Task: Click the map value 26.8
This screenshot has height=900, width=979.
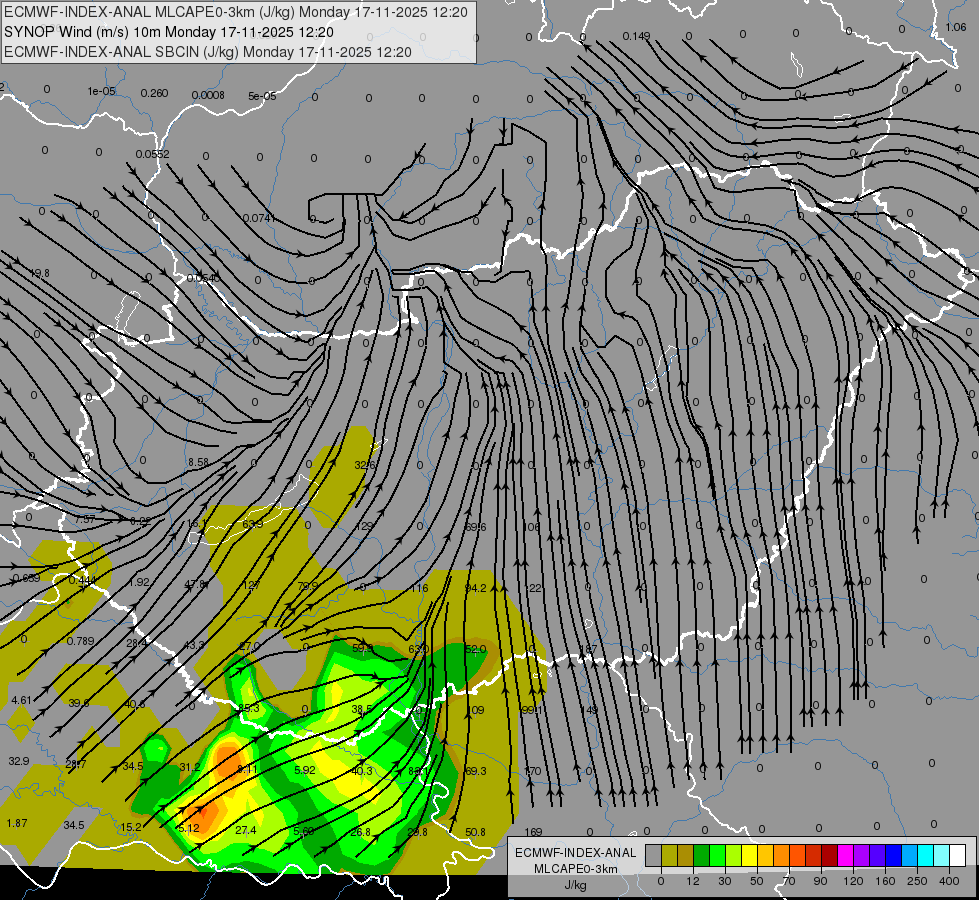Action: [x=361, y=832]
